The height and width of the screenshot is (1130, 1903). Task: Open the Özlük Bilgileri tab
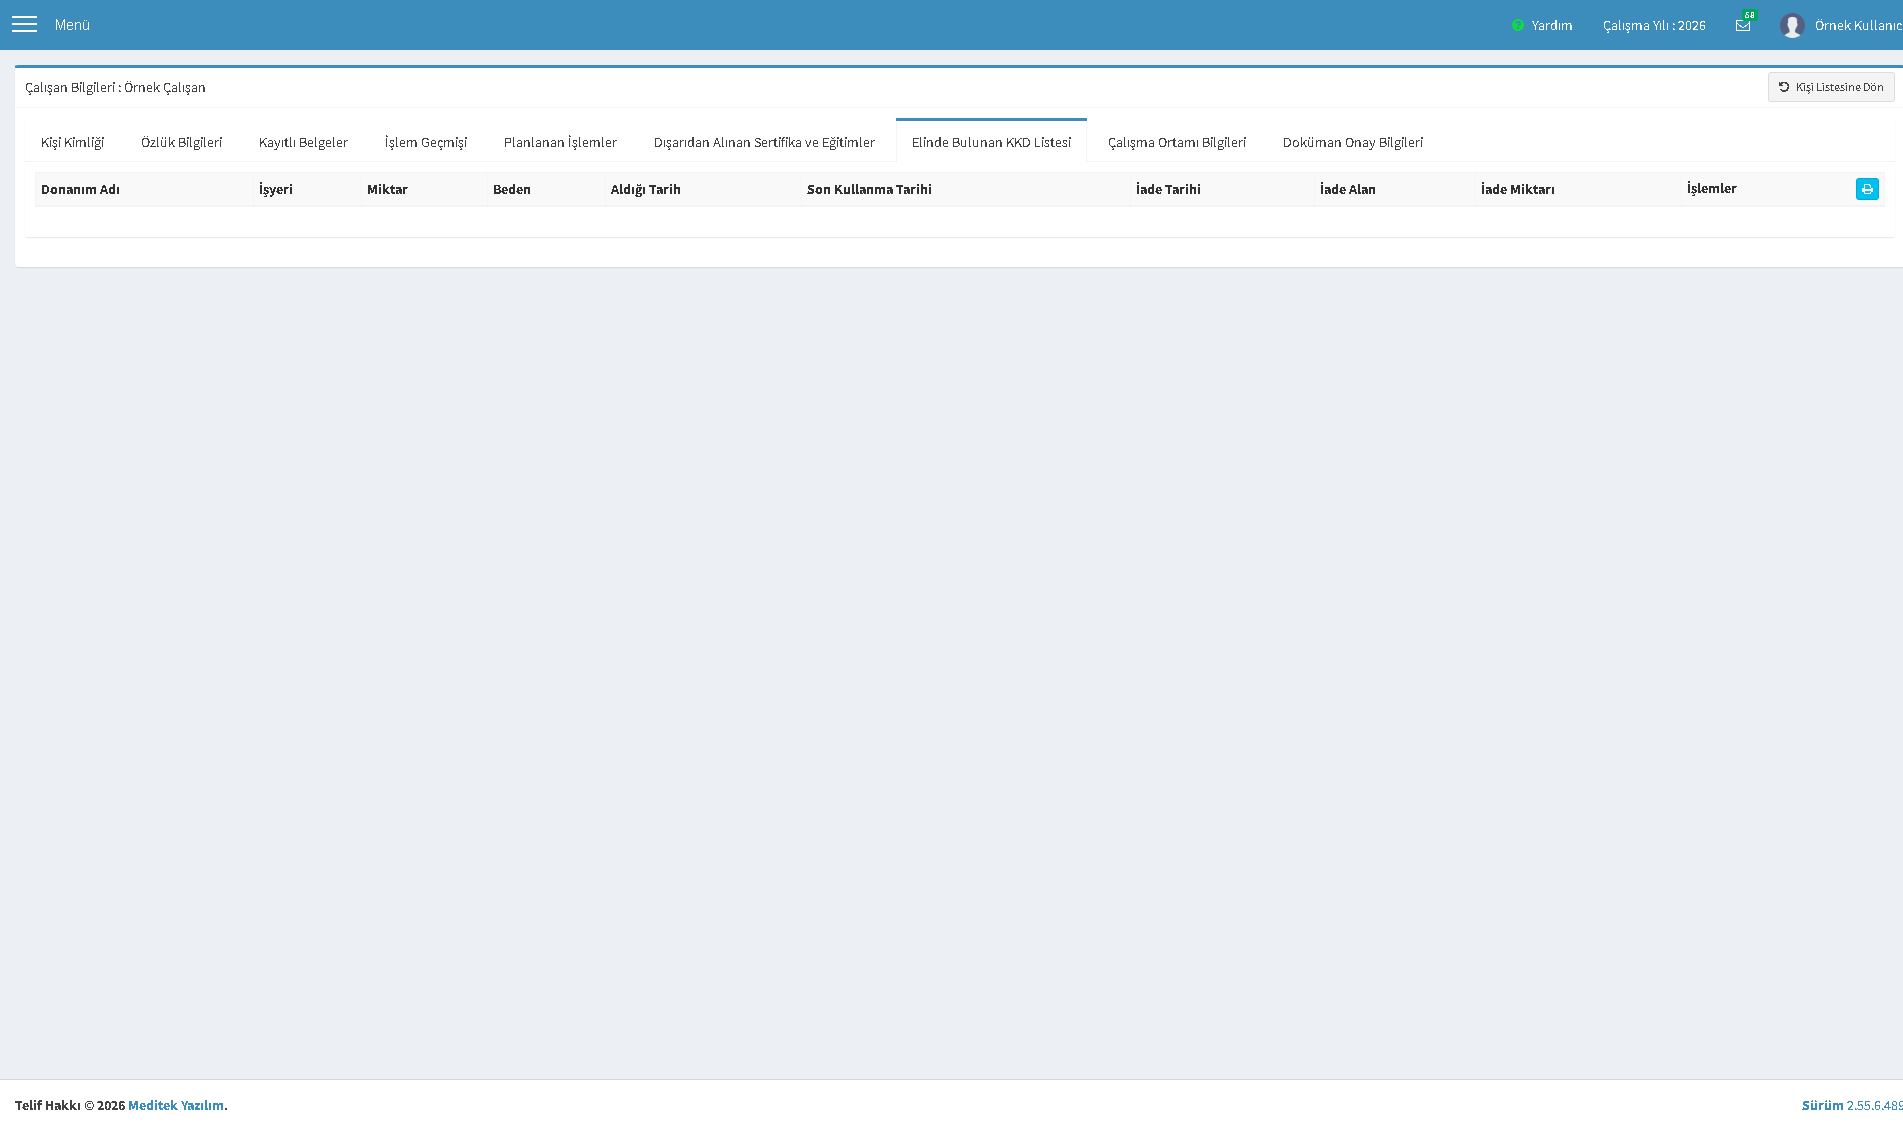181,142
